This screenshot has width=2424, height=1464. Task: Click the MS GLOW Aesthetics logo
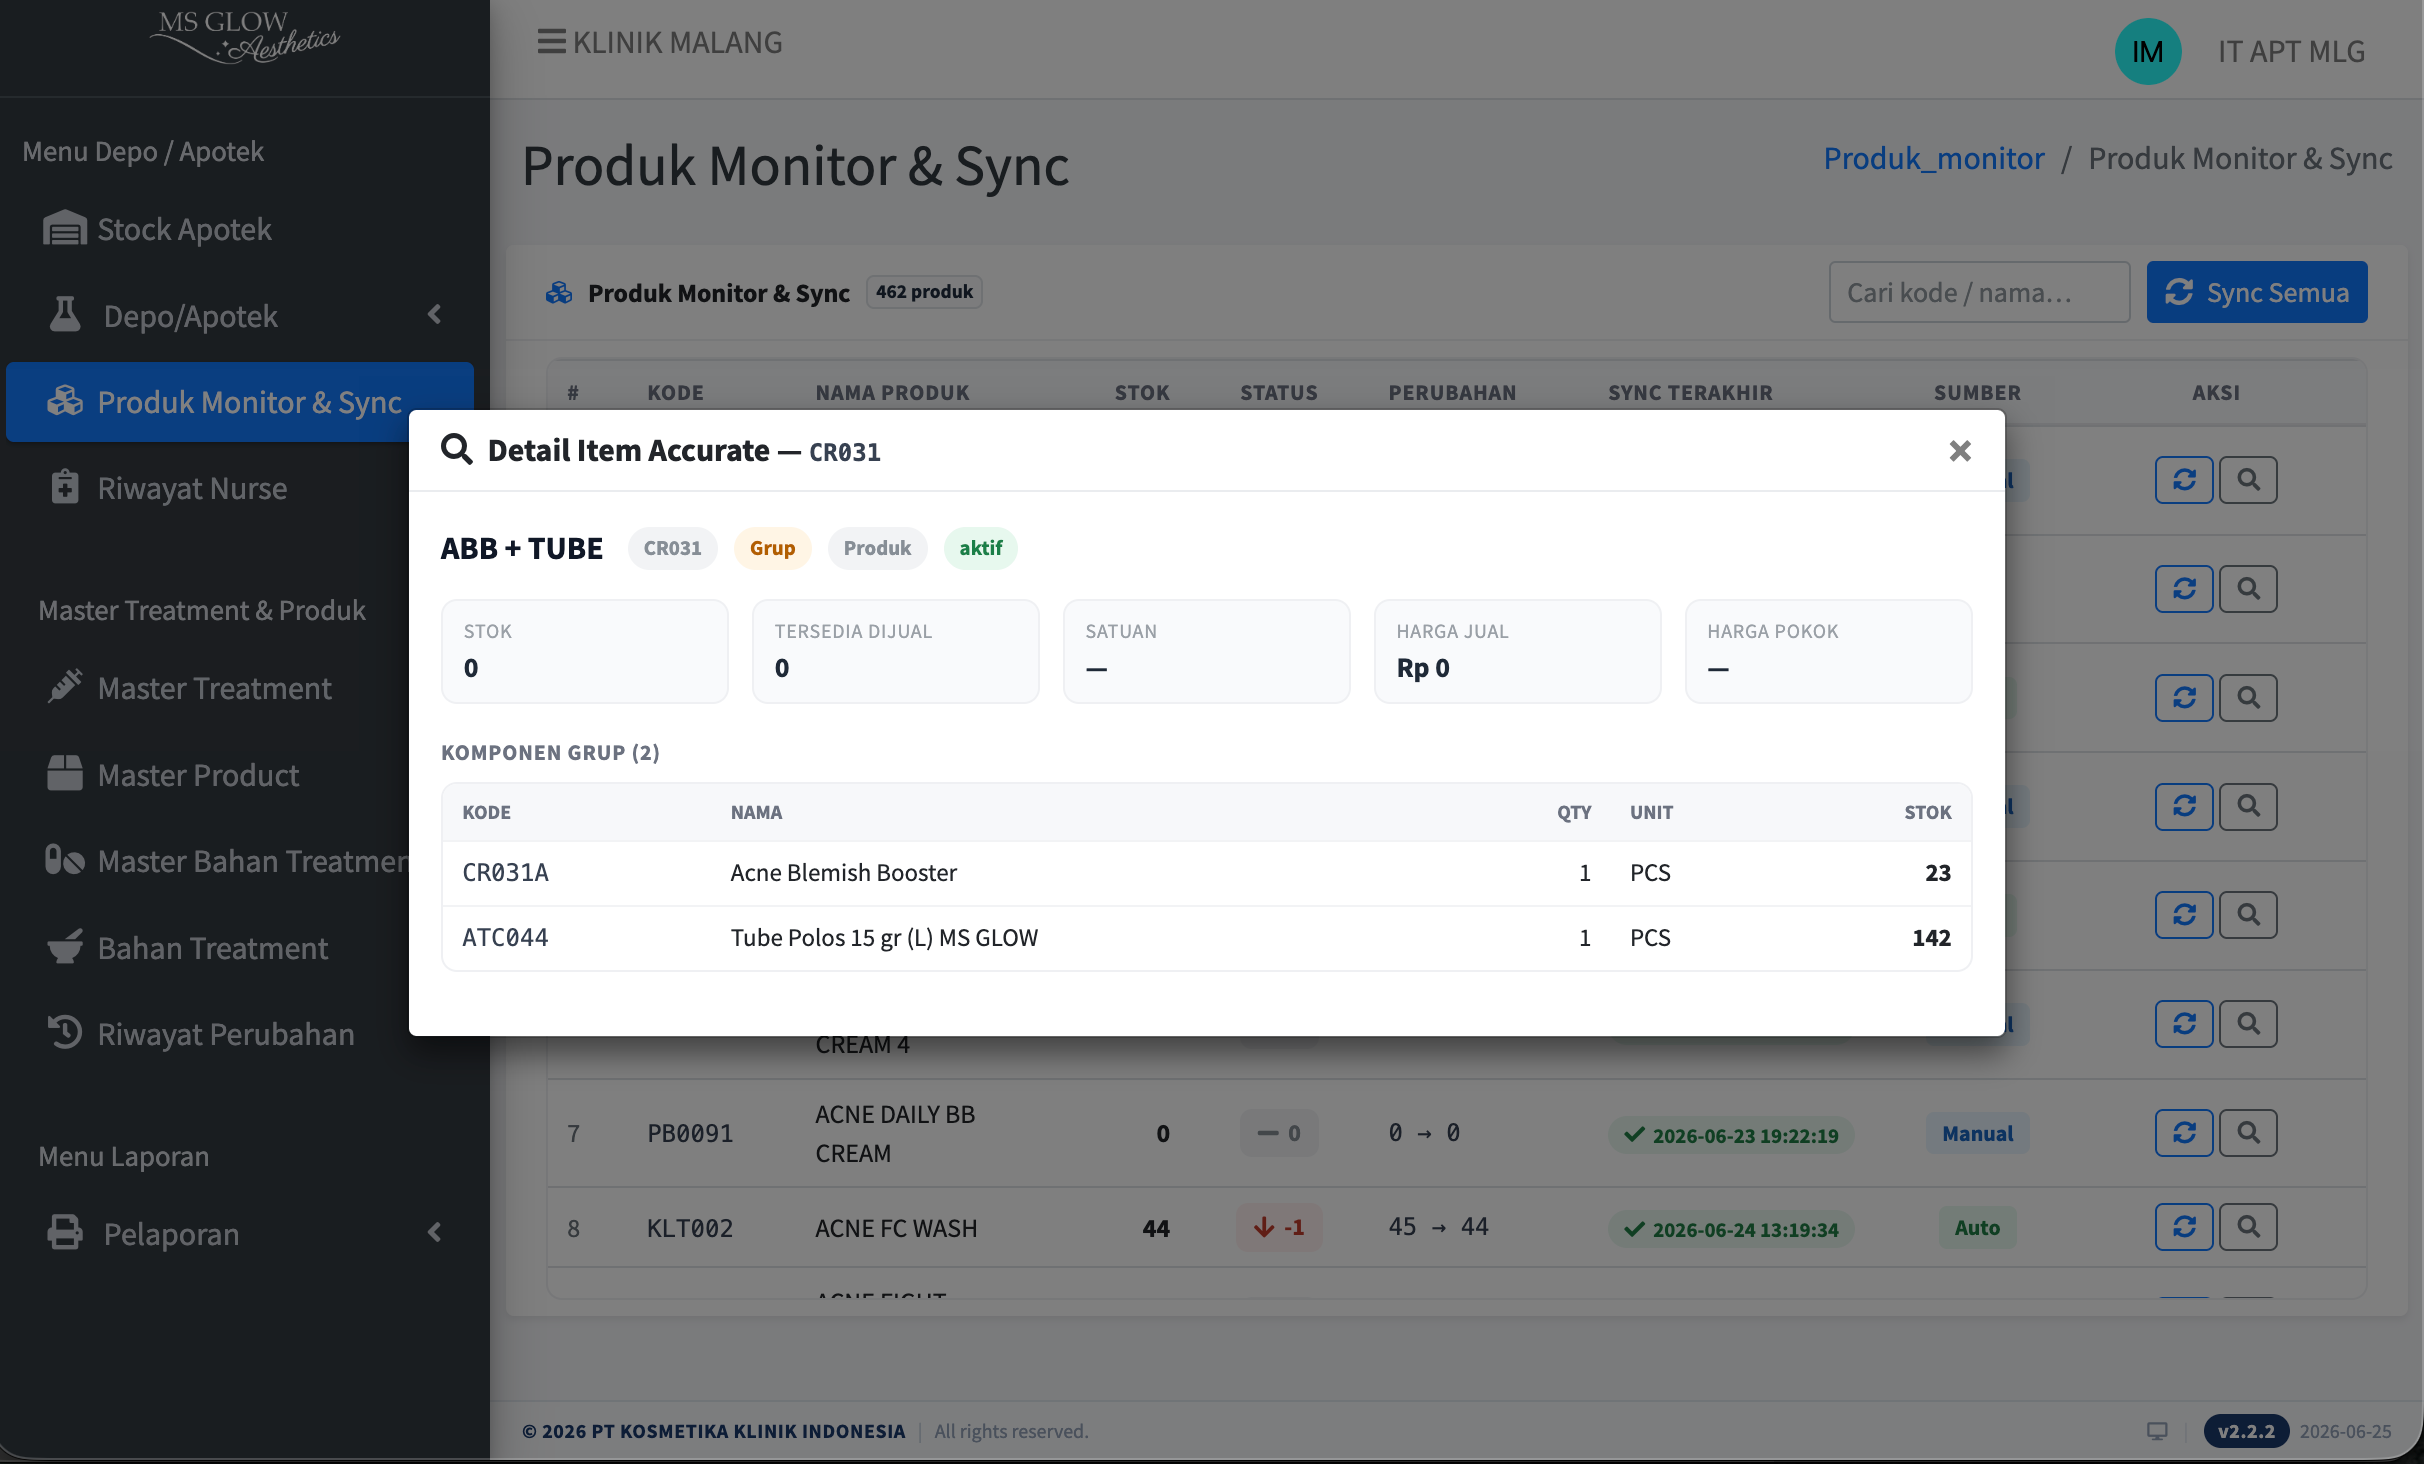coord(245,36)
